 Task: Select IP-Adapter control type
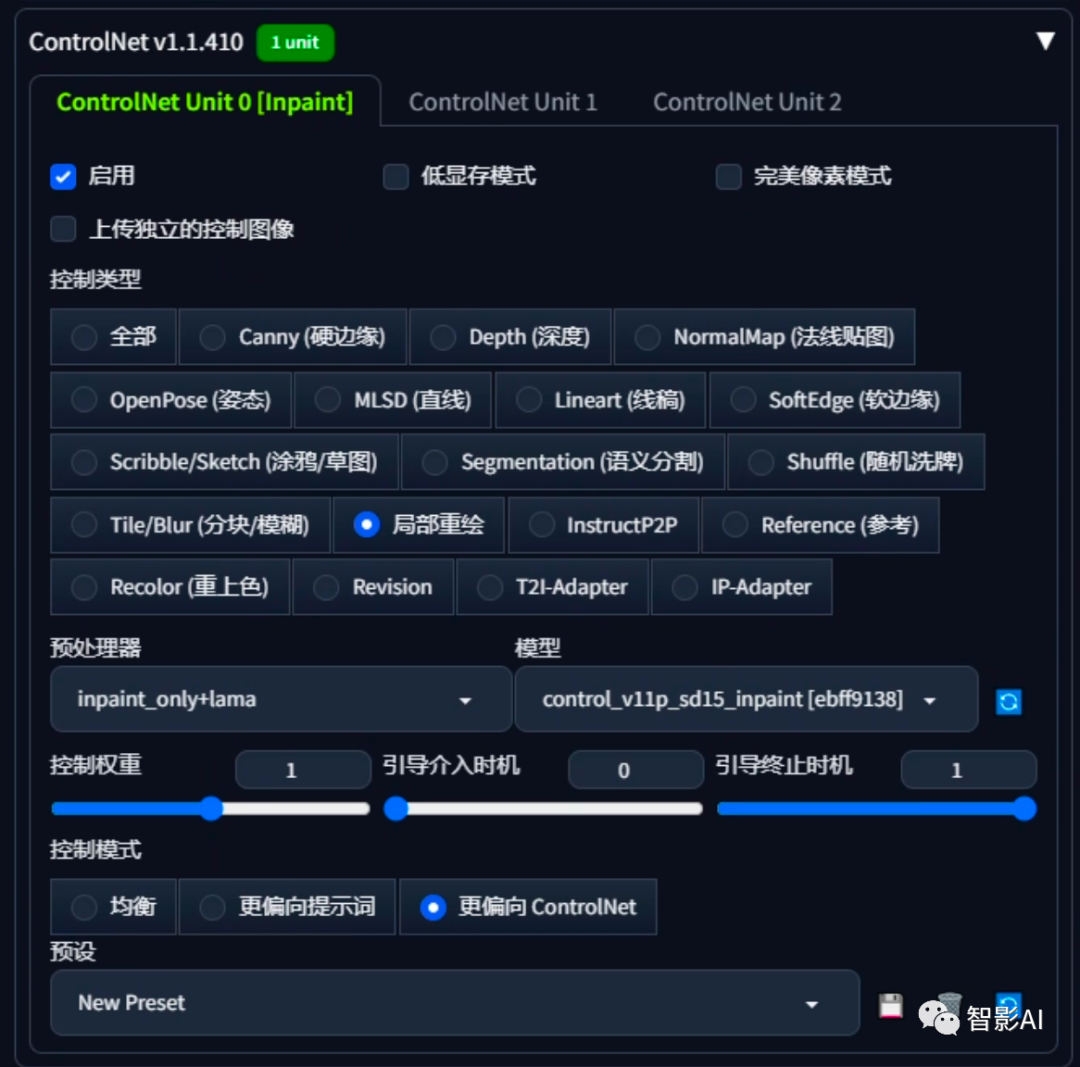(742, 587)
